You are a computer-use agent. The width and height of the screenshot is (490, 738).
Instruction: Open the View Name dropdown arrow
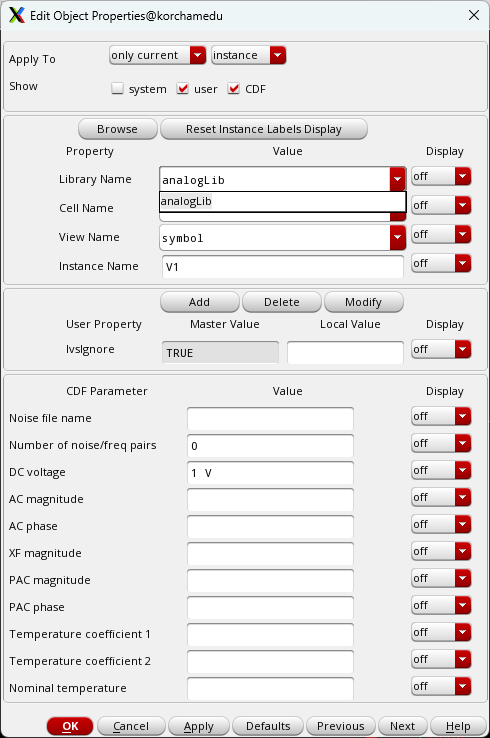(398, 238)
